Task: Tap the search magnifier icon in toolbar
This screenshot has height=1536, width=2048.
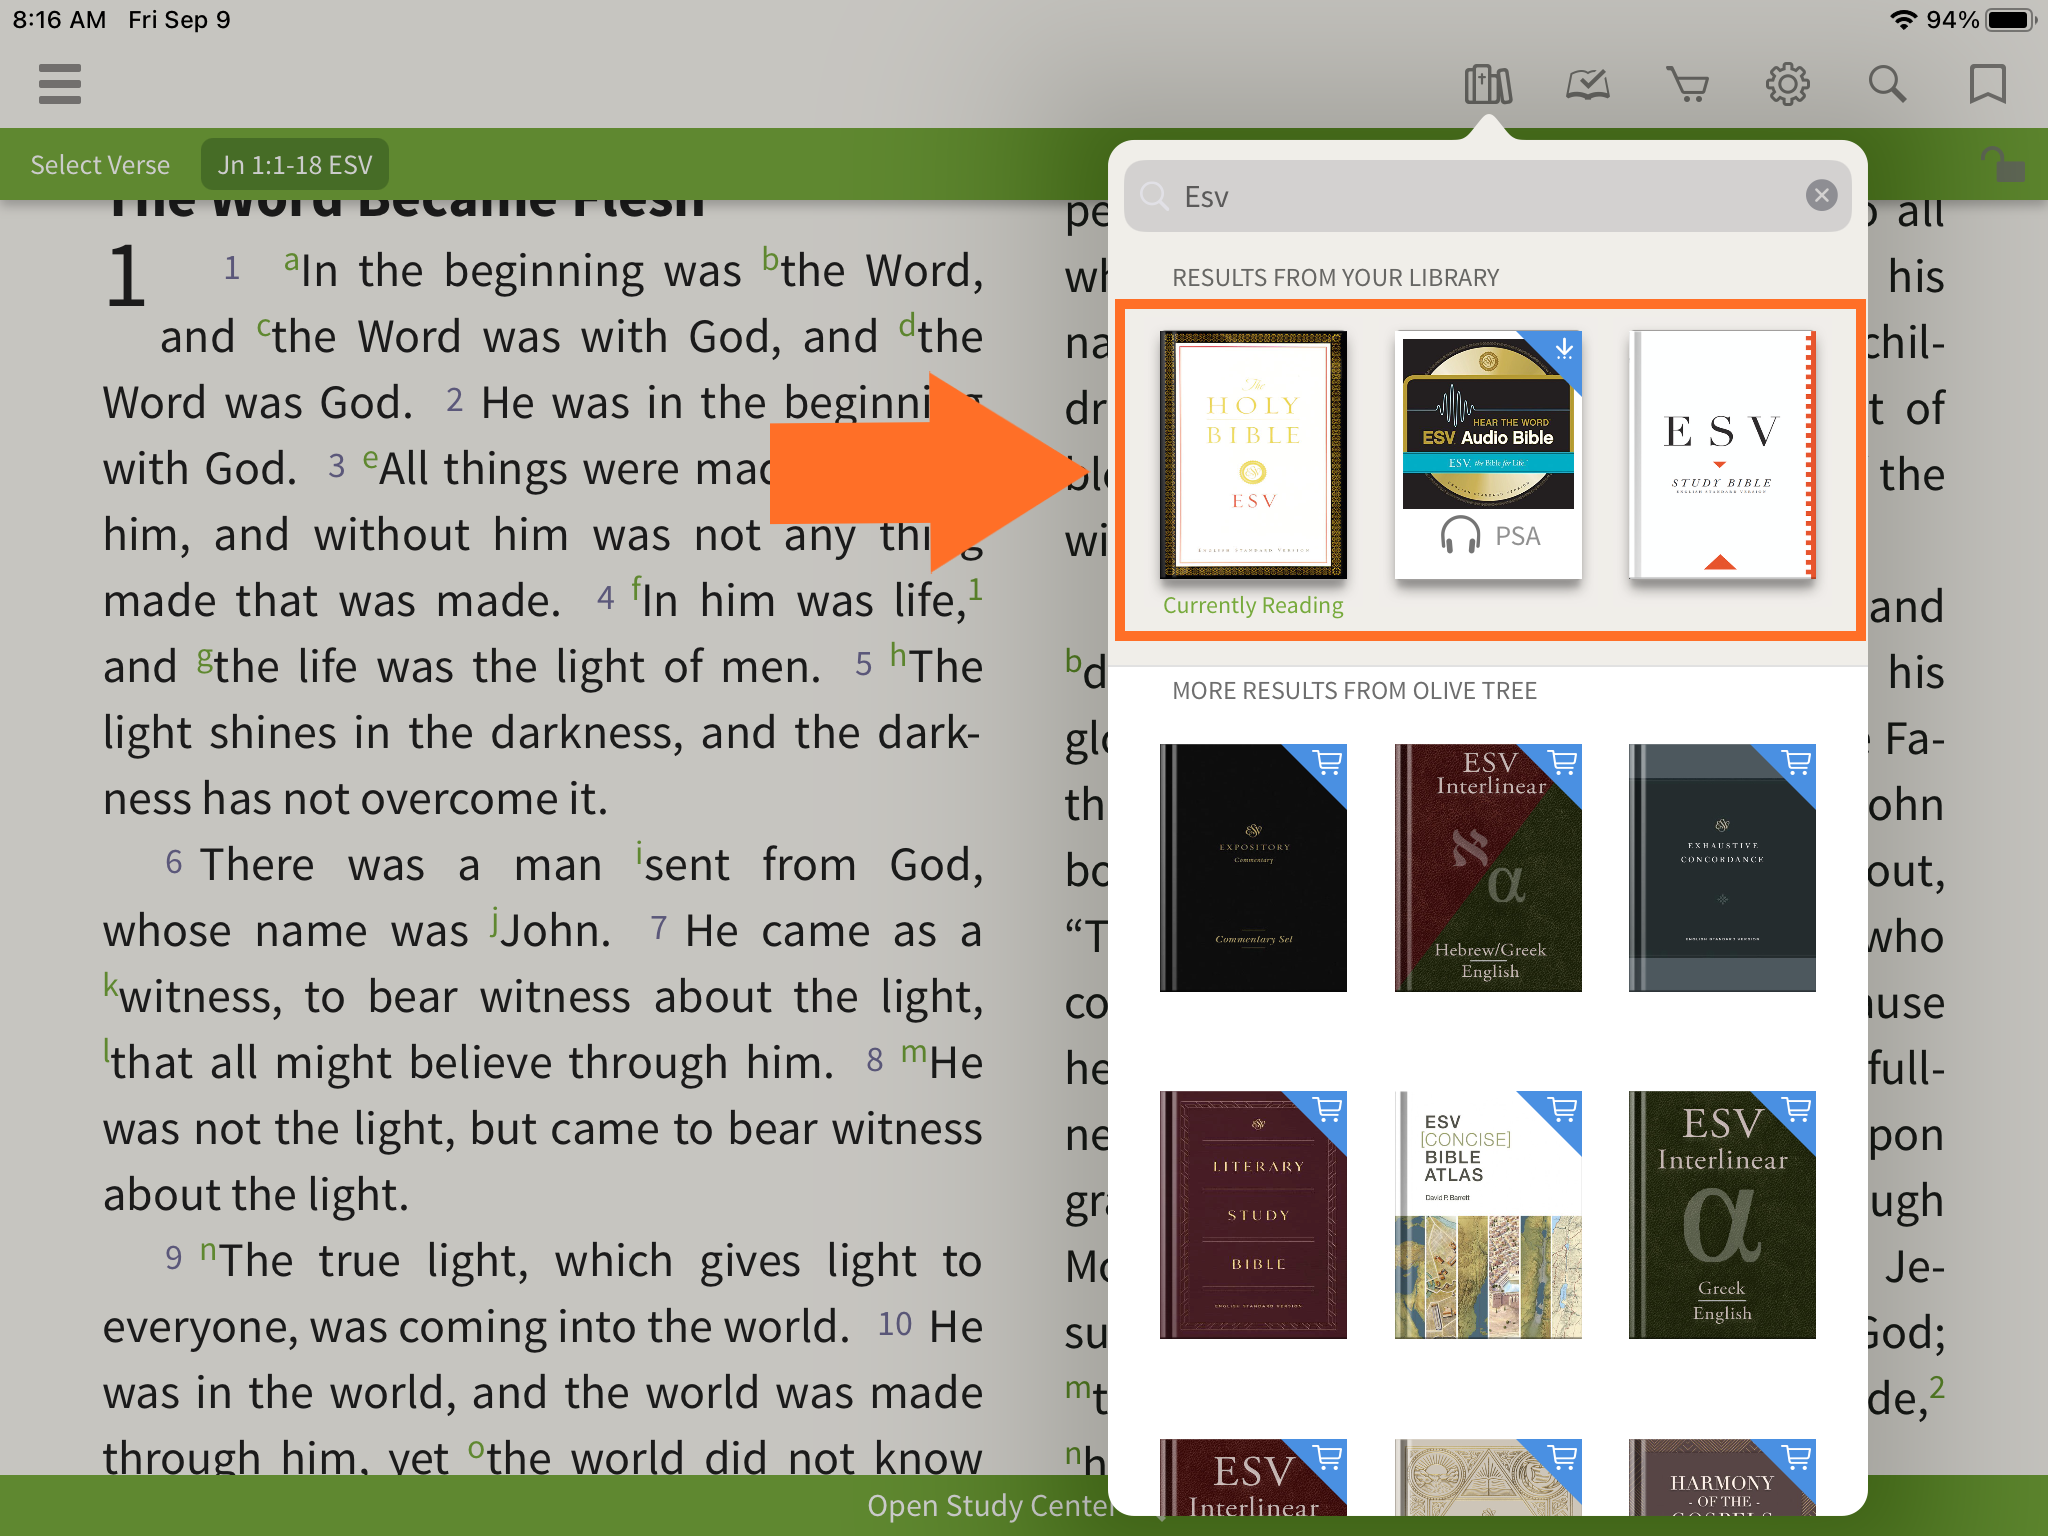Action: [1888, 85]
